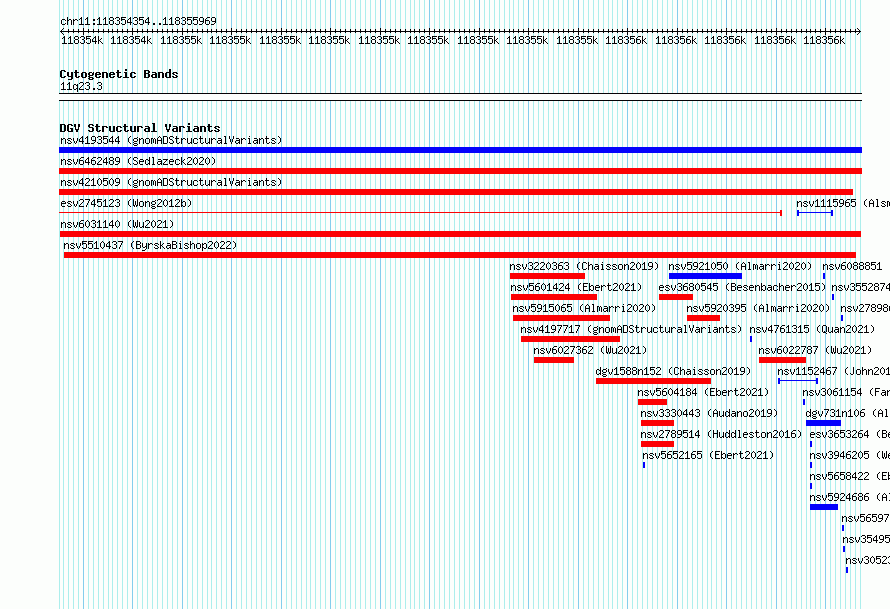Open nsv4197717 (gnomADStructuralVariants) label

(631, 329)
